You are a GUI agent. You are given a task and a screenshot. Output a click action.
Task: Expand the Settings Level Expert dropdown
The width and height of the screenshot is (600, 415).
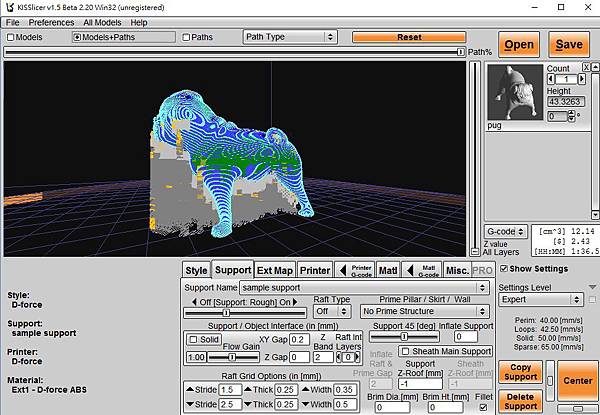540,299
